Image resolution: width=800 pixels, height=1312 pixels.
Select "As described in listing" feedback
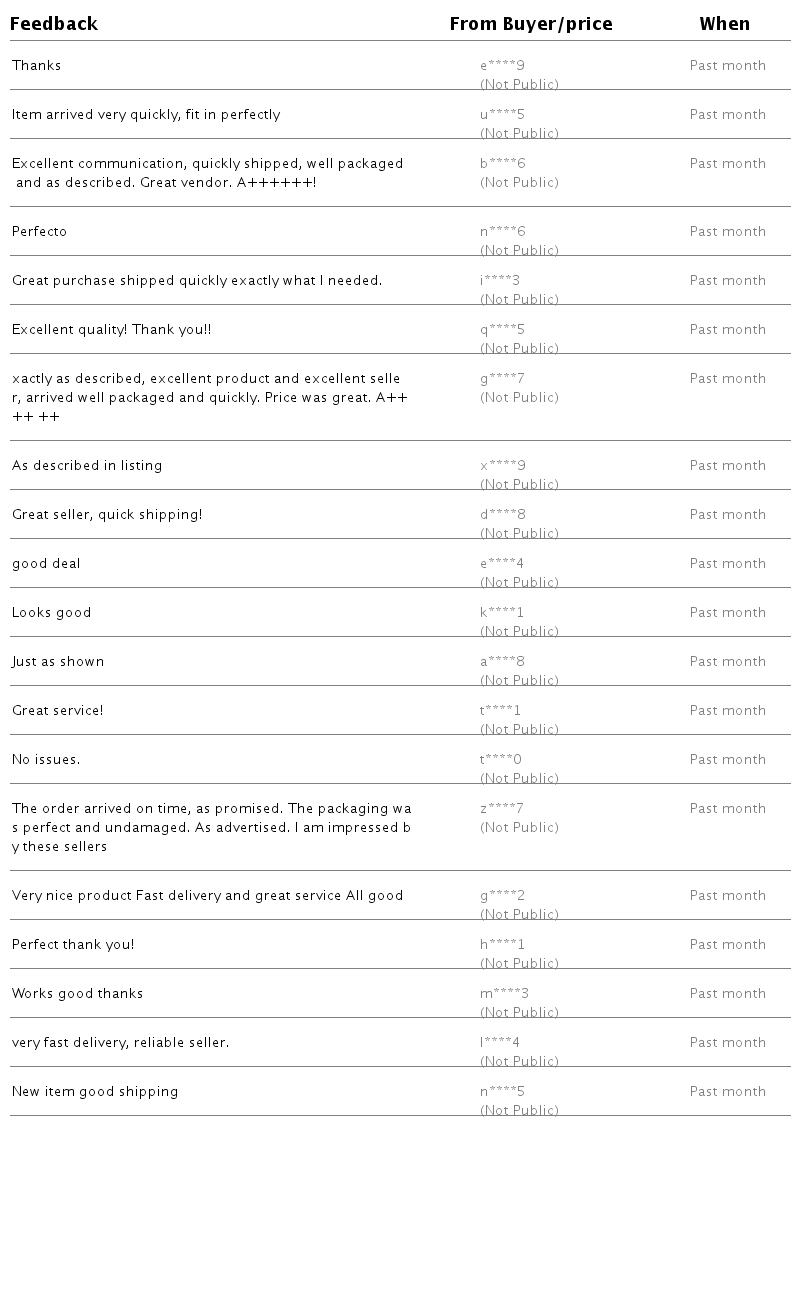click(x=87, y=466)
